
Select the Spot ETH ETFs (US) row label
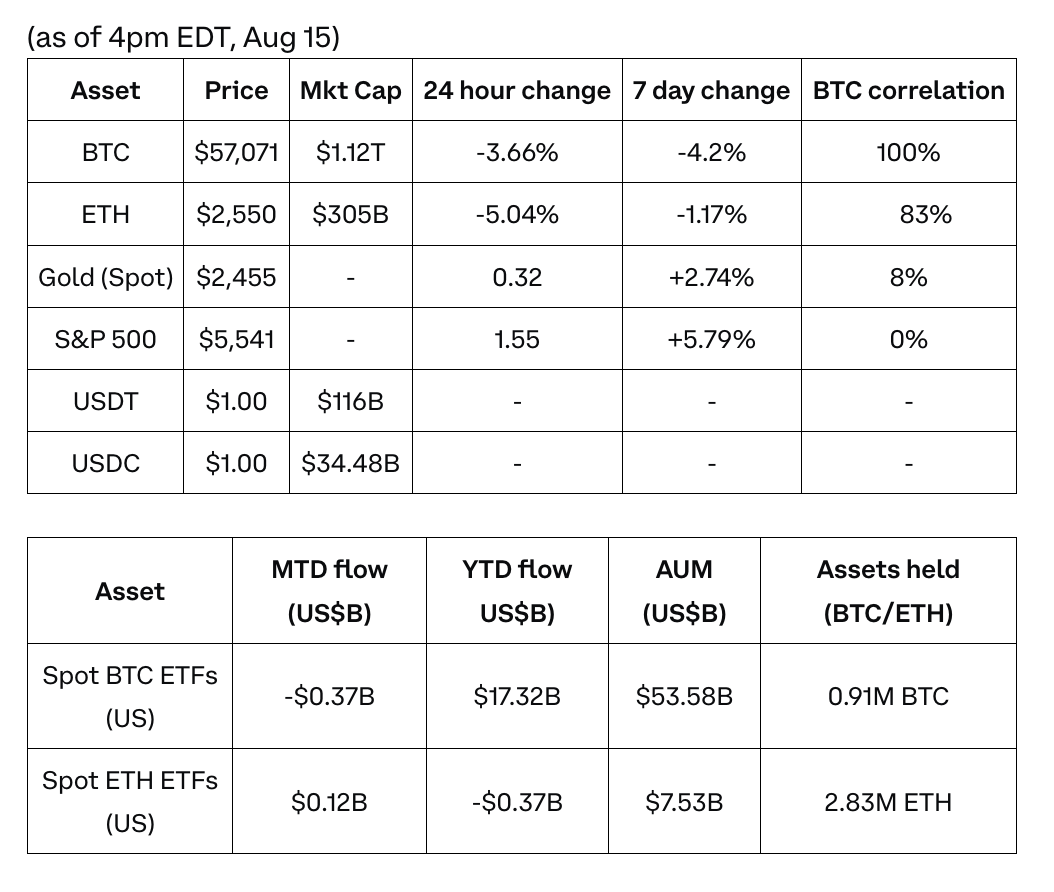click(130, 801)
